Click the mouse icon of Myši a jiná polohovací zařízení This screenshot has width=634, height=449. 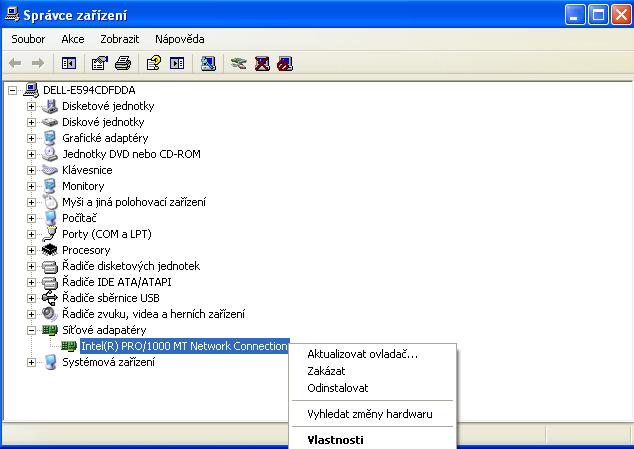(x=50, y=202)
